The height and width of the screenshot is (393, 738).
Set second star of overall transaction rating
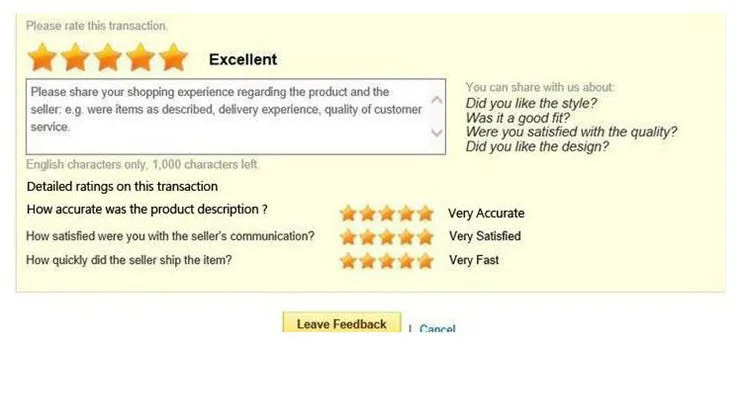pos(75,57)
